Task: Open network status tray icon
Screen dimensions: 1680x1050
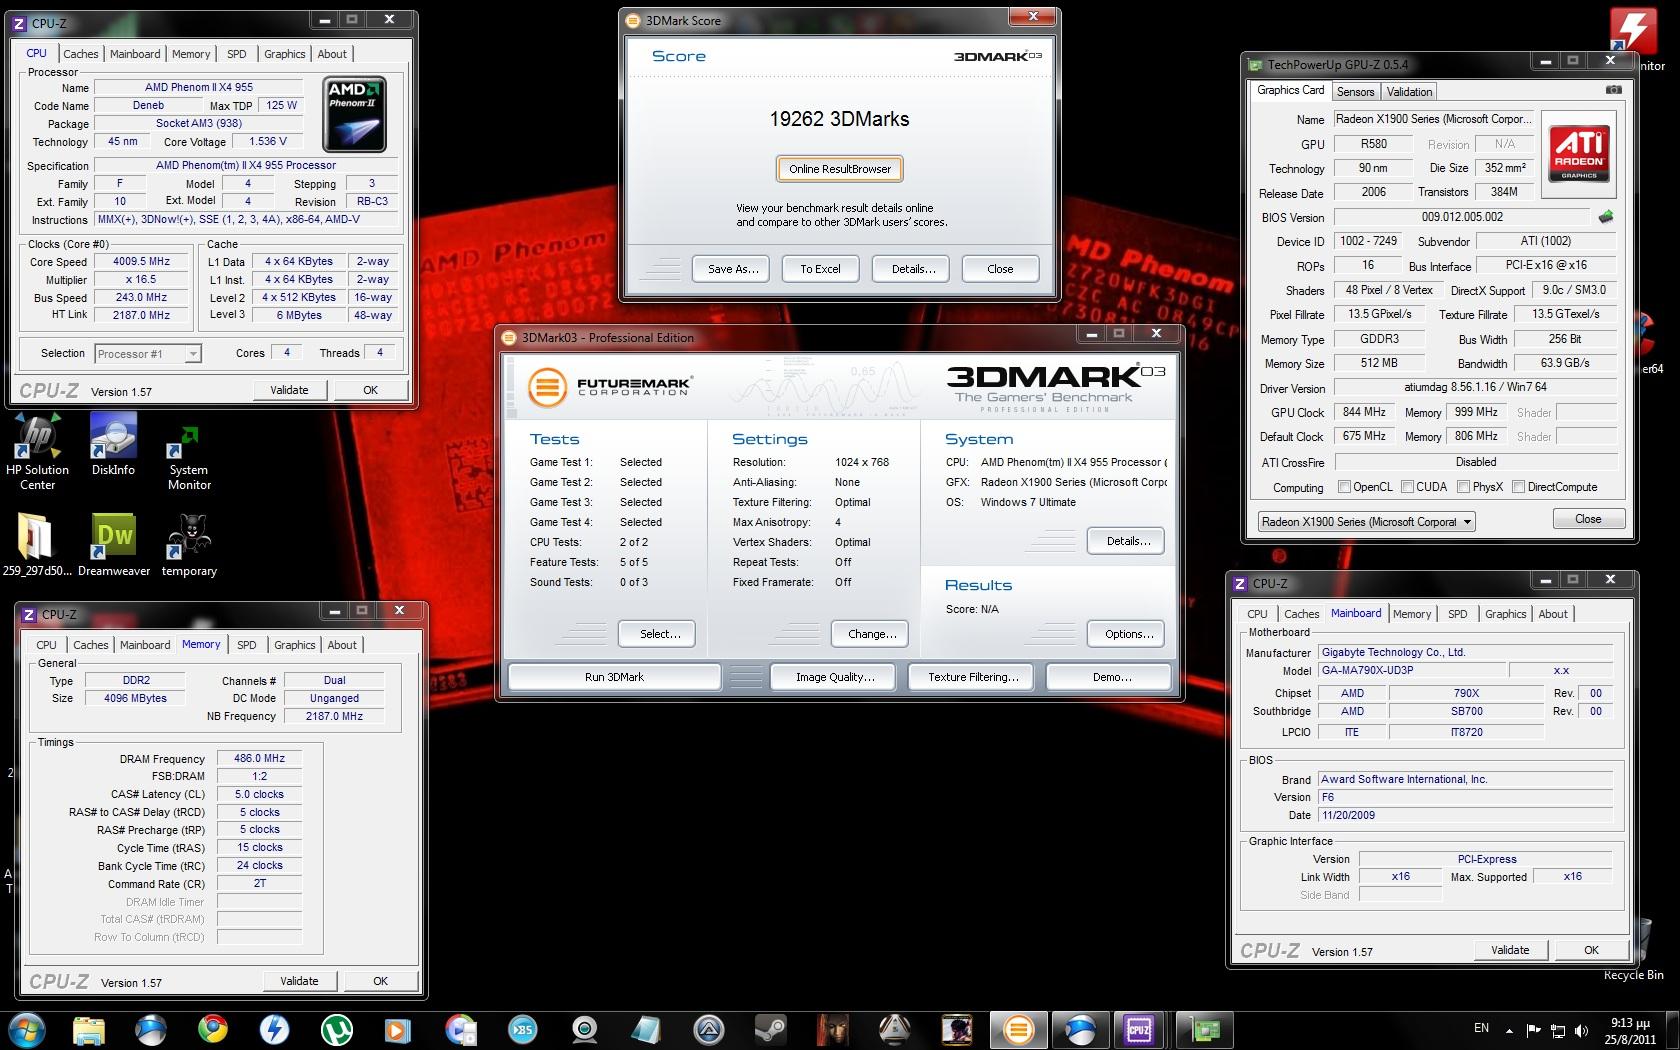Action: tap(1557, 1030)
